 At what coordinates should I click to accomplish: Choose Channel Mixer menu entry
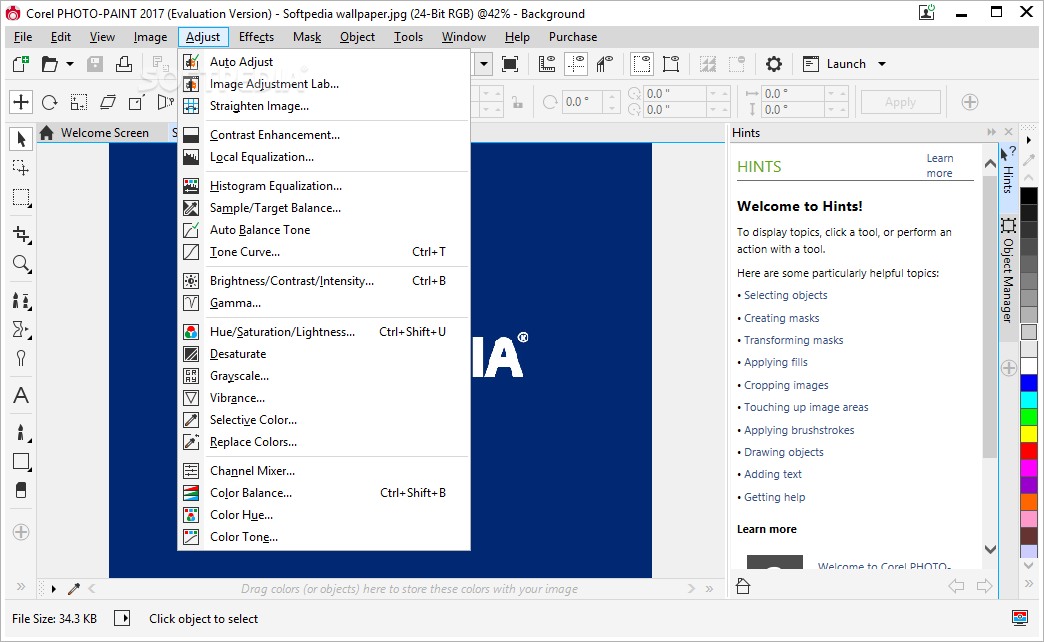coord(322,471)
